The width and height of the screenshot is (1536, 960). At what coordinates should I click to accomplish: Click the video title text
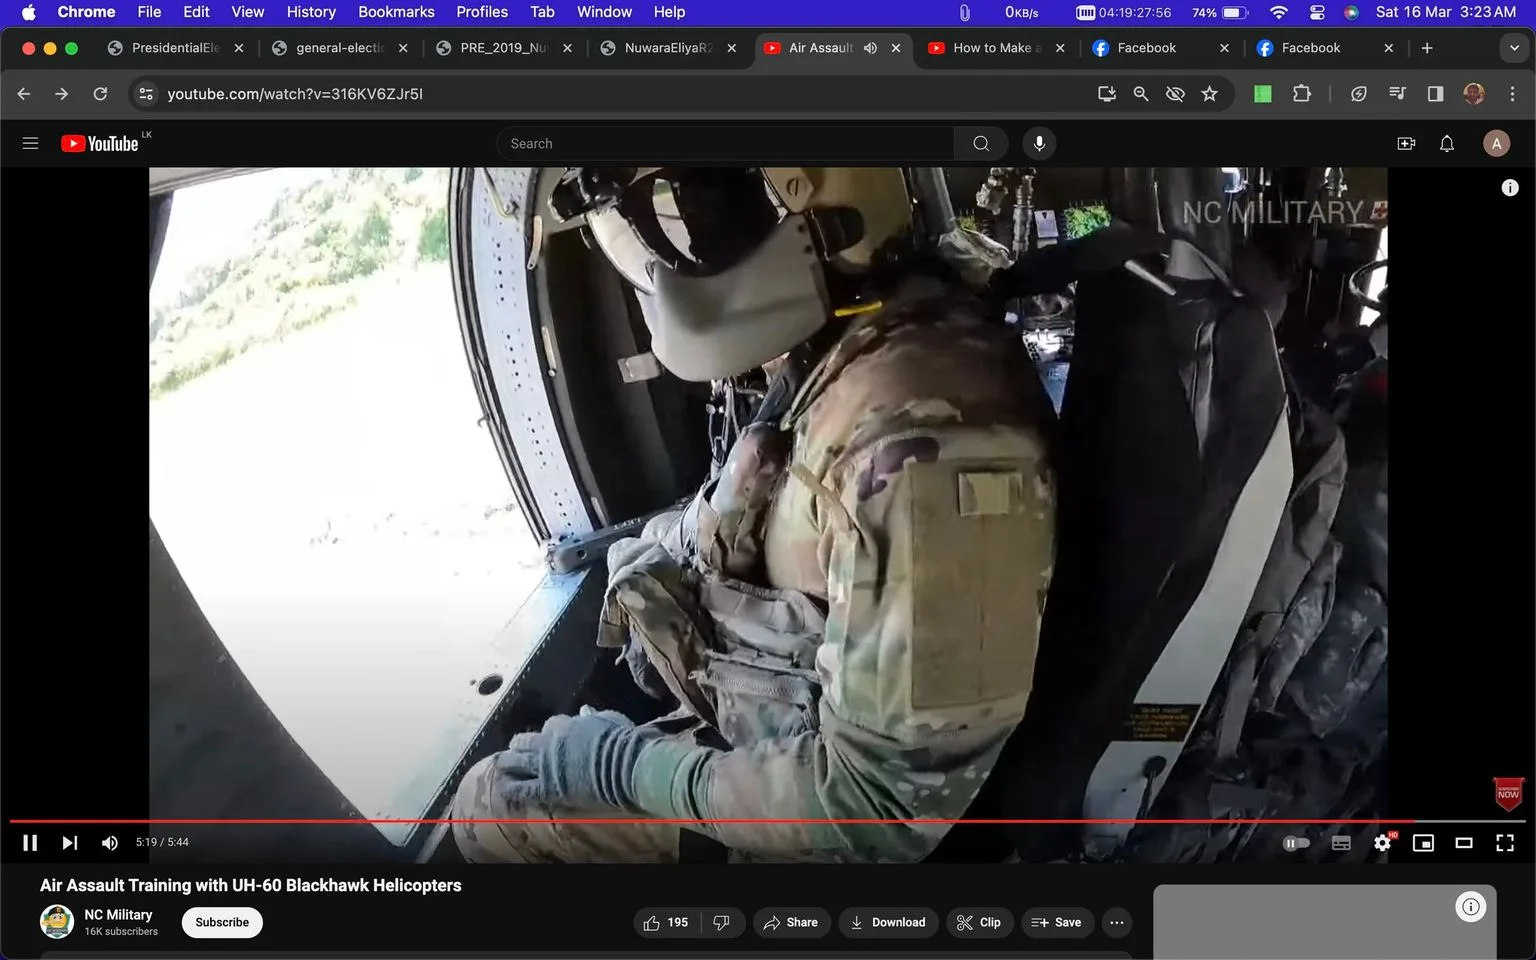251,885
